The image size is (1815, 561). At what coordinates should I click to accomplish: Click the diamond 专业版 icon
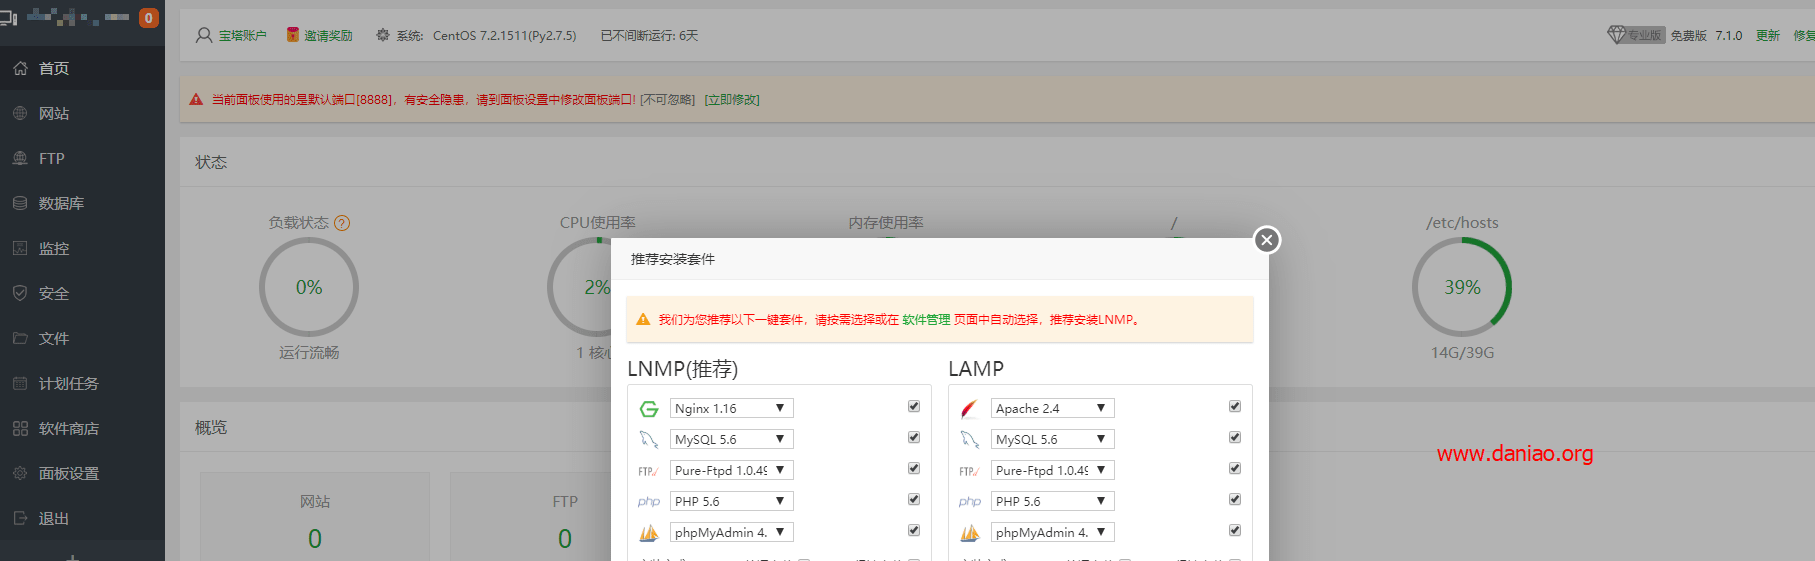click(x=1635, y=35)
